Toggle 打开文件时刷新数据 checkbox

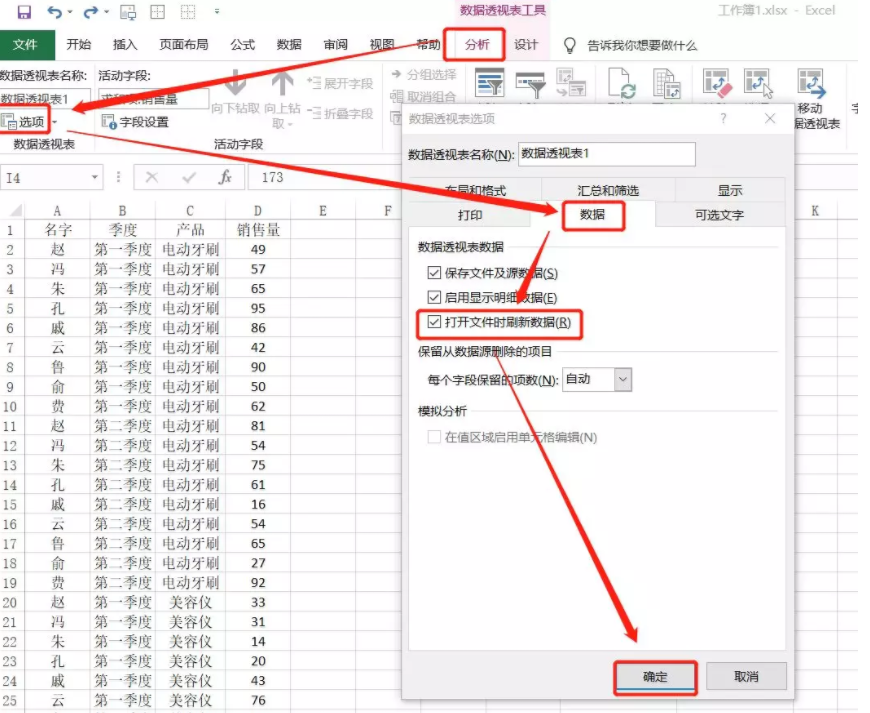(x=434, y=322)
